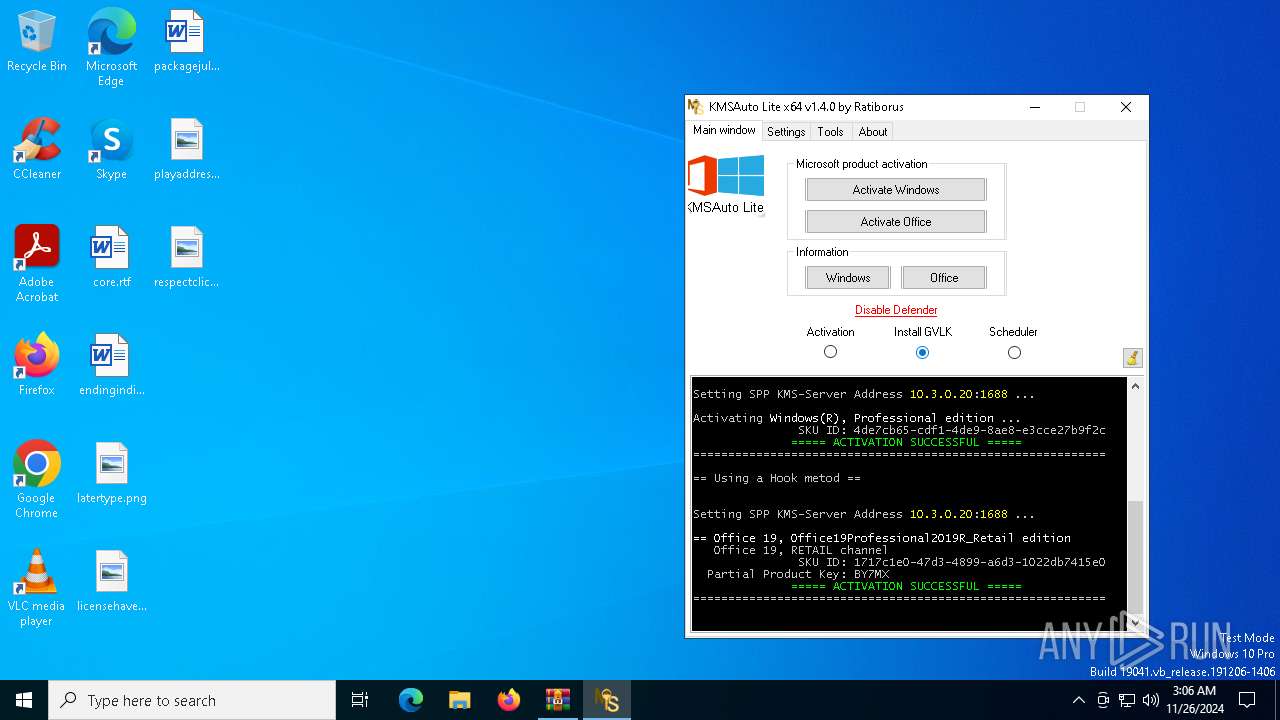Screen dimensions: 1280x720
Task: Show Windows information button
Action: [x=848, y=278]
